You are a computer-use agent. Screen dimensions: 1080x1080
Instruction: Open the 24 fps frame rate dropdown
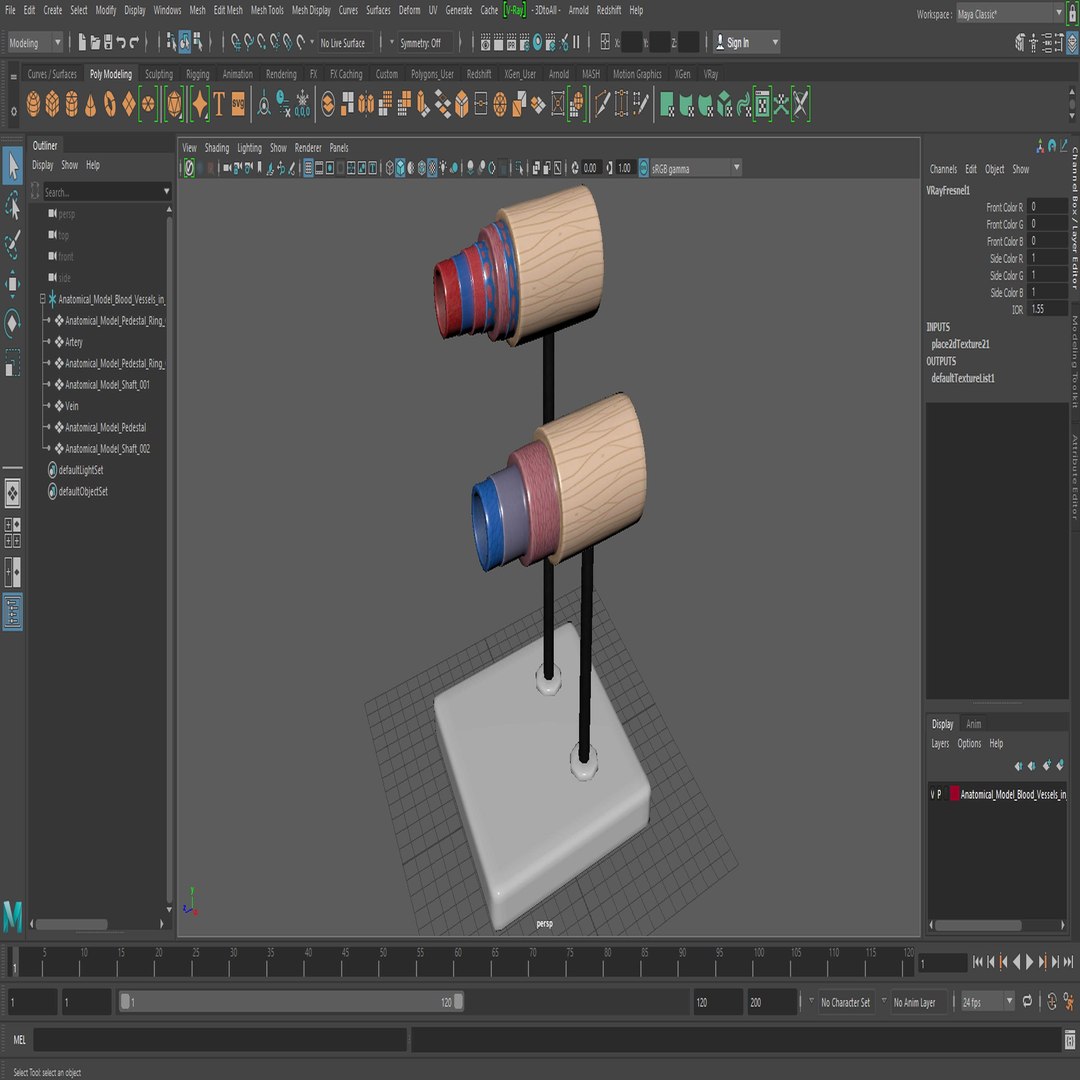988,1002
